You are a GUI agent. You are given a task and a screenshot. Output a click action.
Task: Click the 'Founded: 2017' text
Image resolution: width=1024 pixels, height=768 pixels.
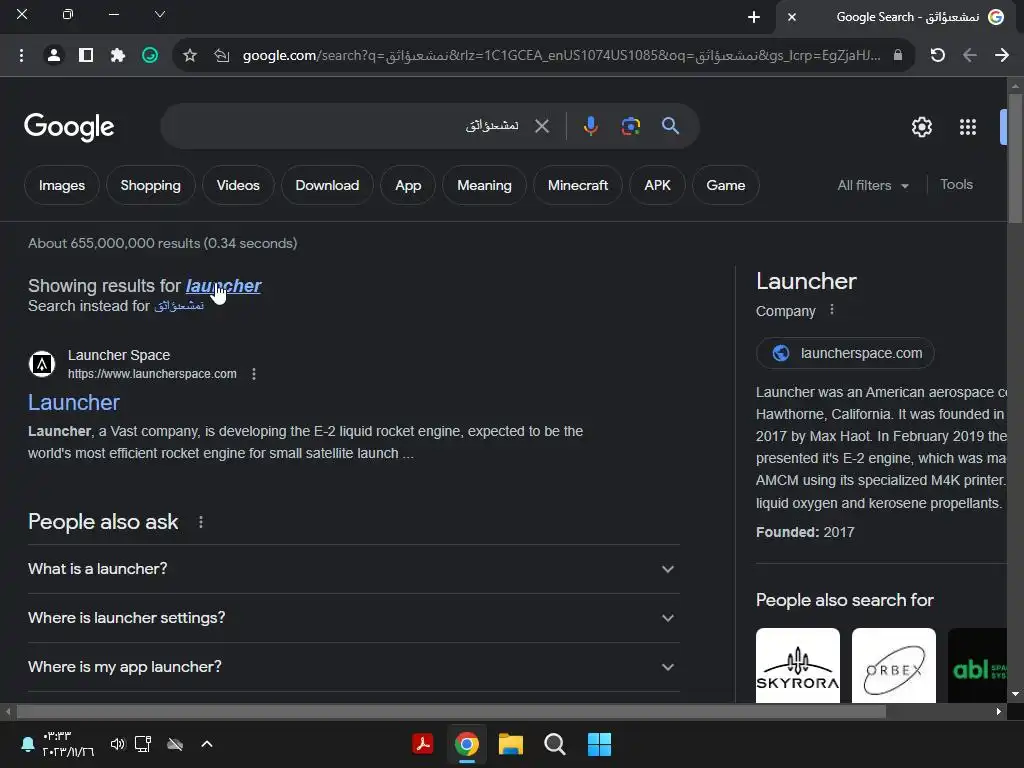(x=805, y=532)
